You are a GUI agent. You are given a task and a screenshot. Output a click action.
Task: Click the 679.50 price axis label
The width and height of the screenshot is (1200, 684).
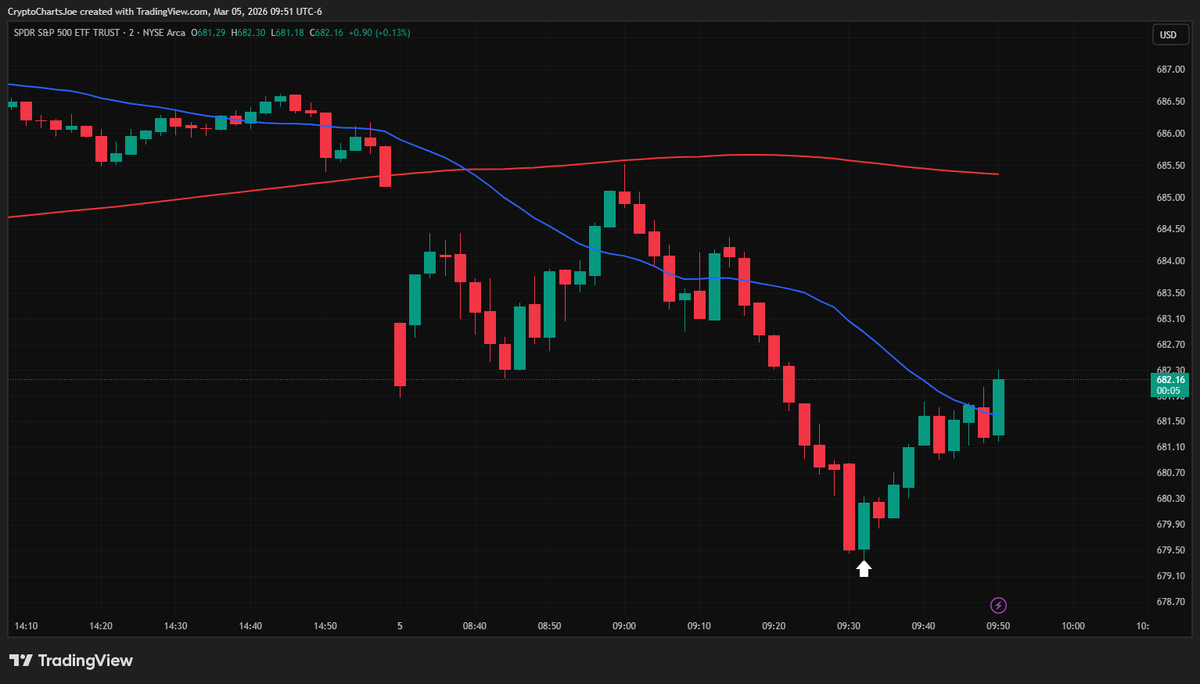[x=1171, y=550]
